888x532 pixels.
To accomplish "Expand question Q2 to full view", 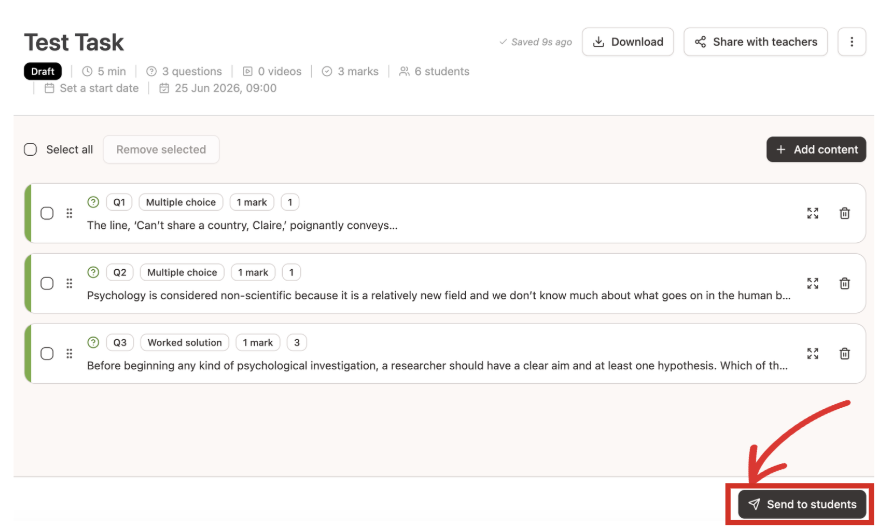I will [813, 284].
